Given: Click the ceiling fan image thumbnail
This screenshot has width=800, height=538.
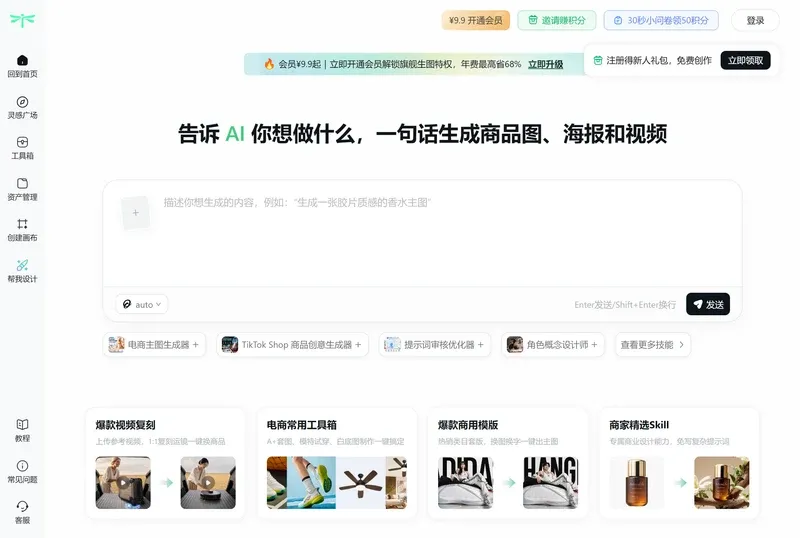Looking at the screenshot, I should pos(360,482).
